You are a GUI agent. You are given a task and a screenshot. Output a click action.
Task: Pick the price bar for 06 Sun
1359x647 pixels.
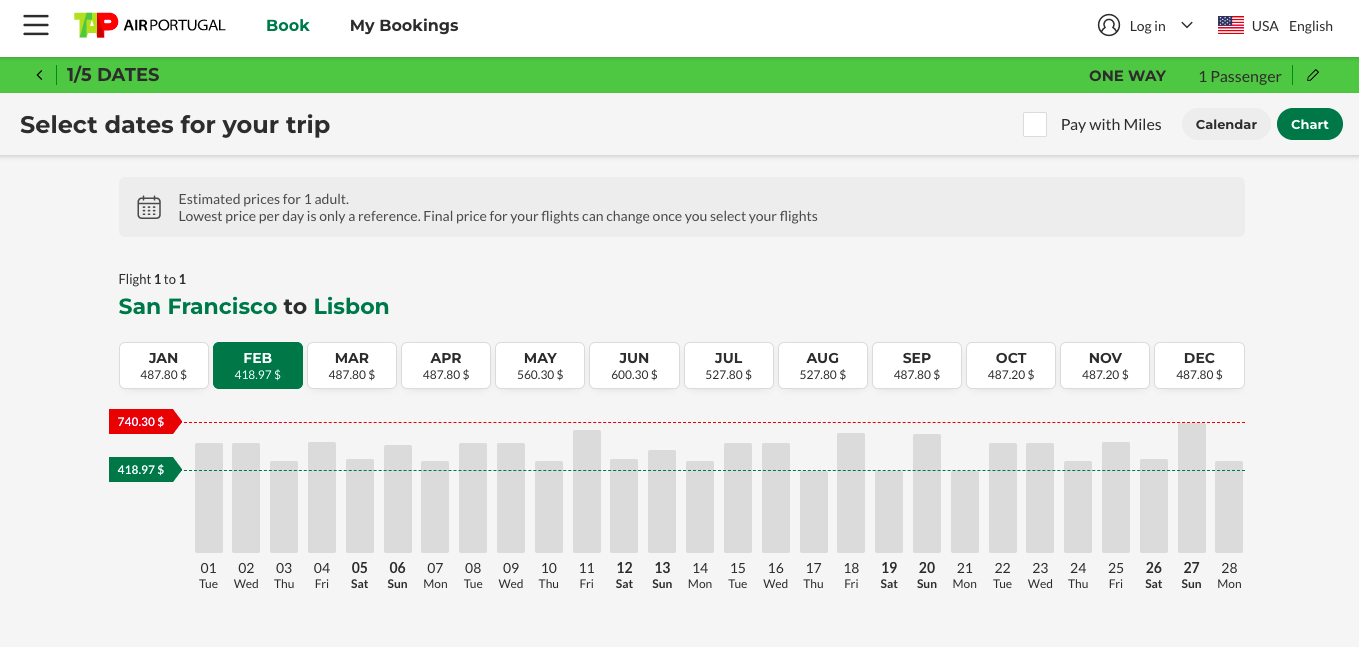[398, 499]
